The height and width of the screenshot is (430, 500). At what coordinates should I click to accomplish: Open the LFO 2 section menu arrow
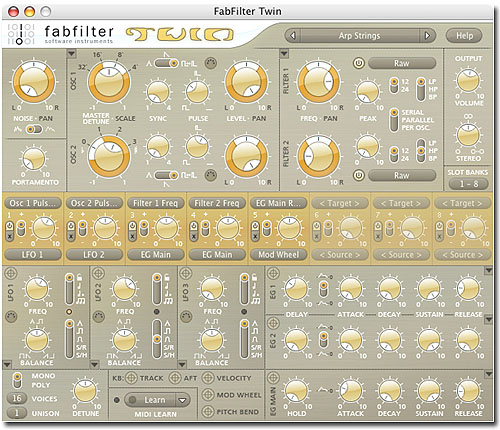(x=94, y=364)
